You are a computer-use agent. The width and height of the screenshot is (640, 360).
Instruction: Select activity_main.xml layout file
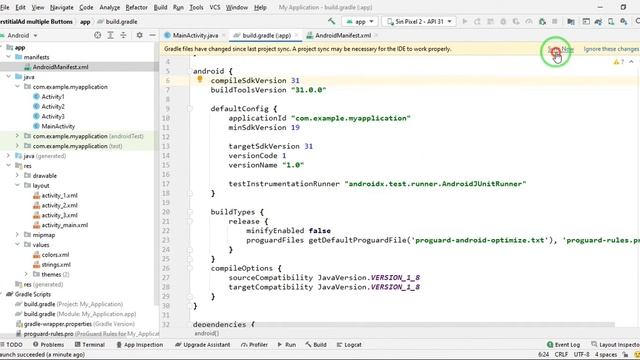pyautogui.click(x=64, y=225)
